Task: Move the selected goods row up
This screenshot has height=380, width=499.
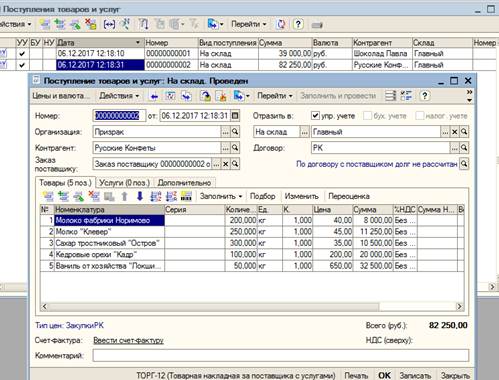Action: tap(124, 196)
